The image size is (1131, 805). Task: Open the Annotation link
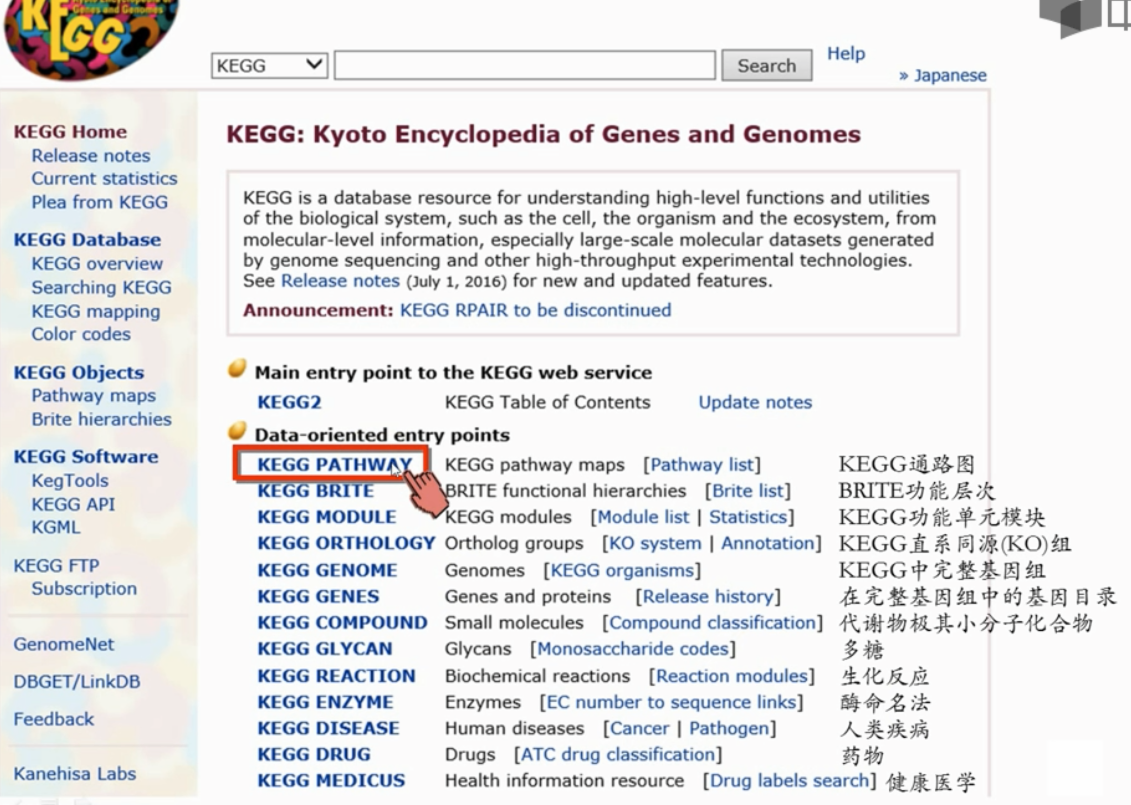[x=767, y=543]
